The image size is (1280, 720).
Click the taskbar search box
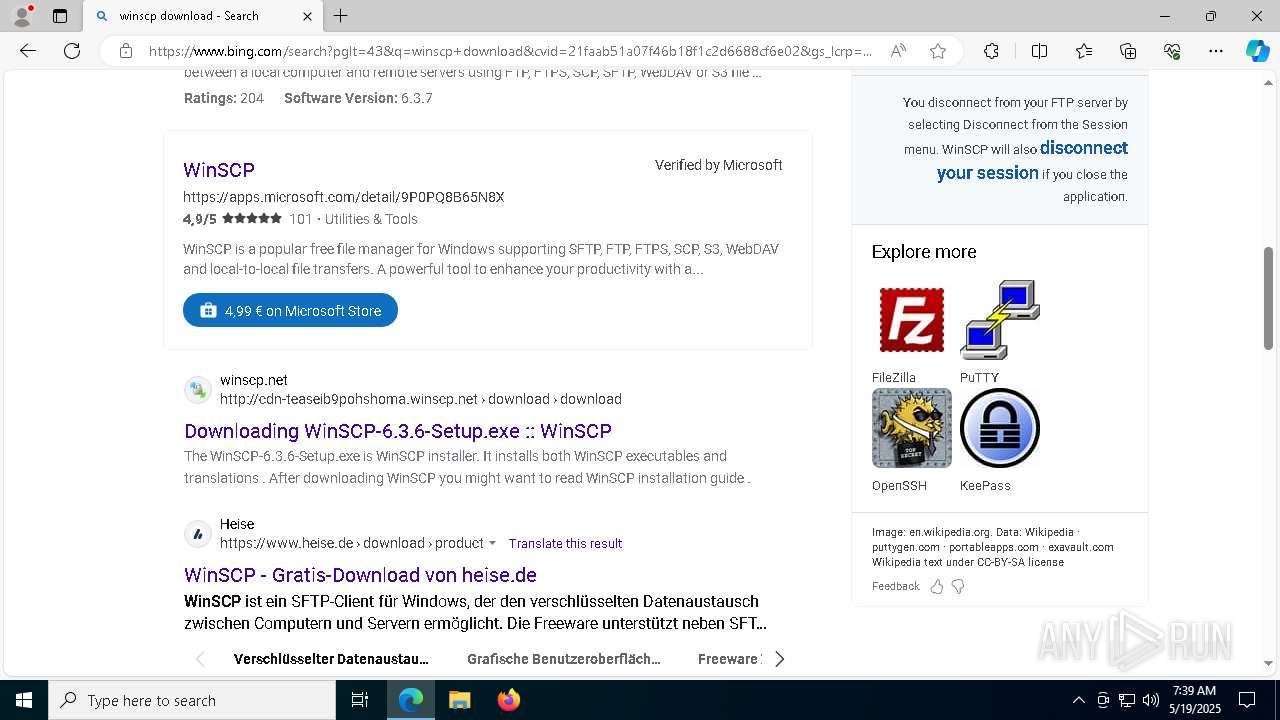[x=192, y=700]
